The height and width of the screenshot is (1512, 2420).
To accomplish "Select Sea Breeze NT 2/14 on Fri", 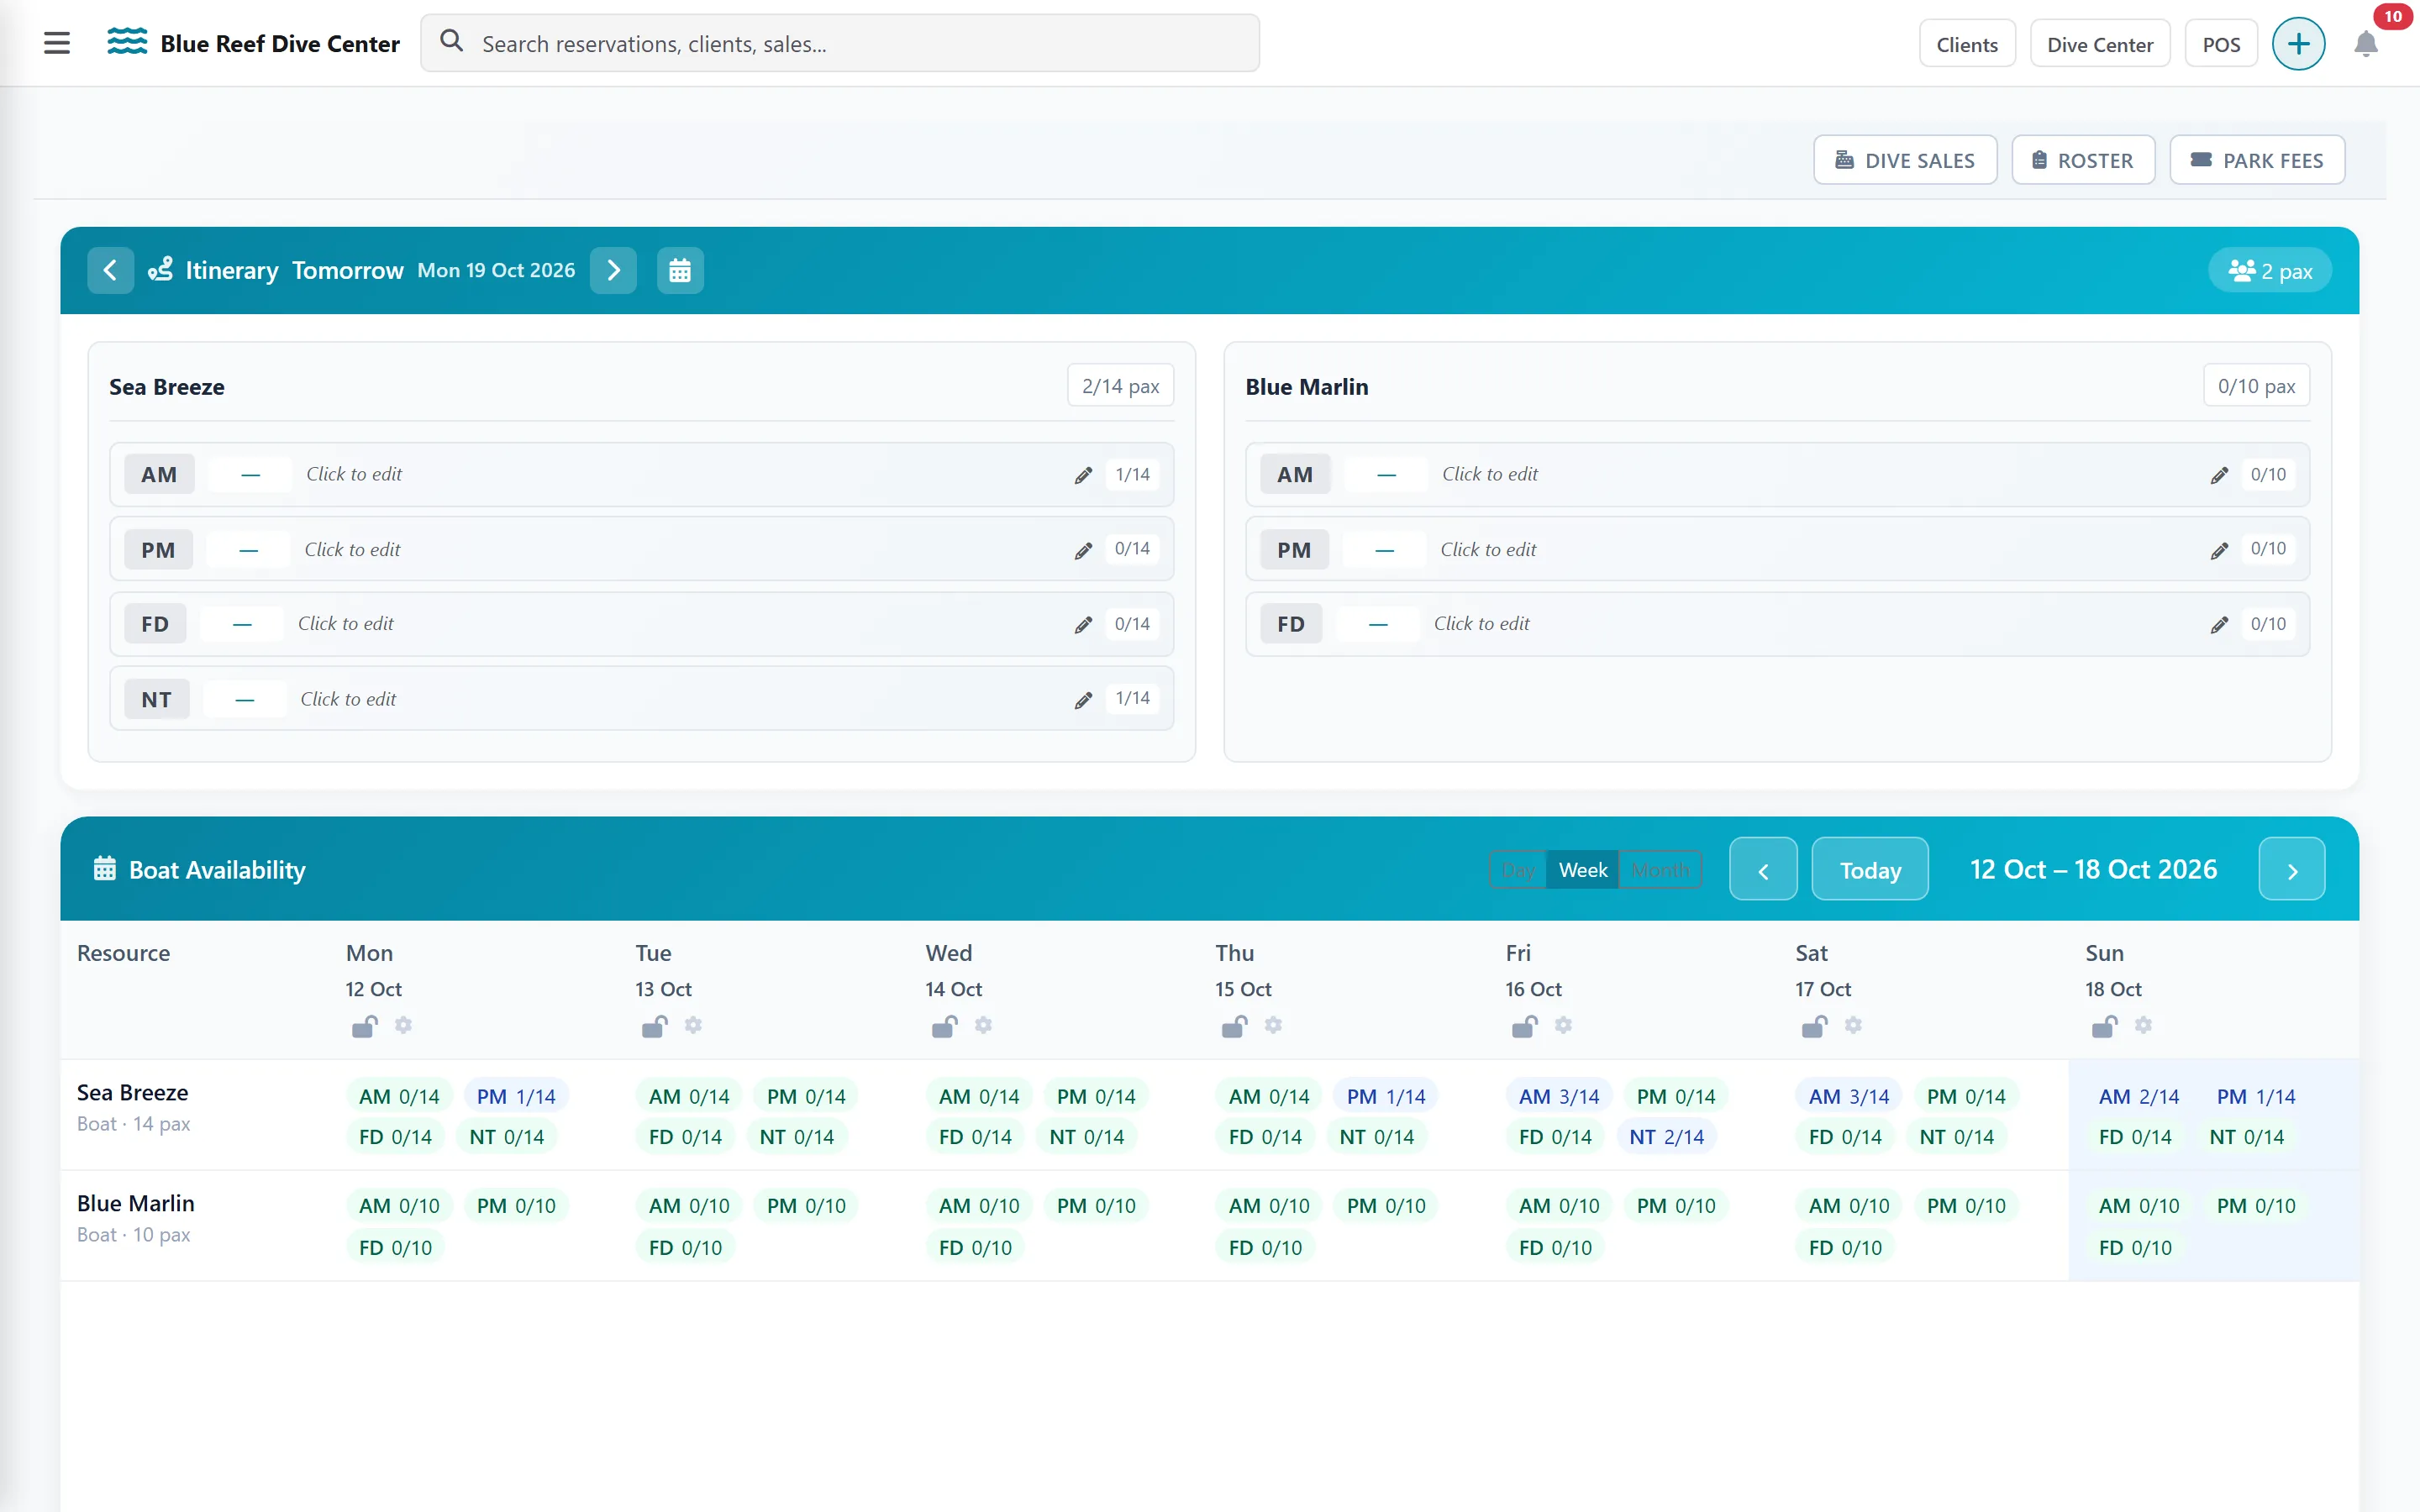I will coord(1666,1137).
